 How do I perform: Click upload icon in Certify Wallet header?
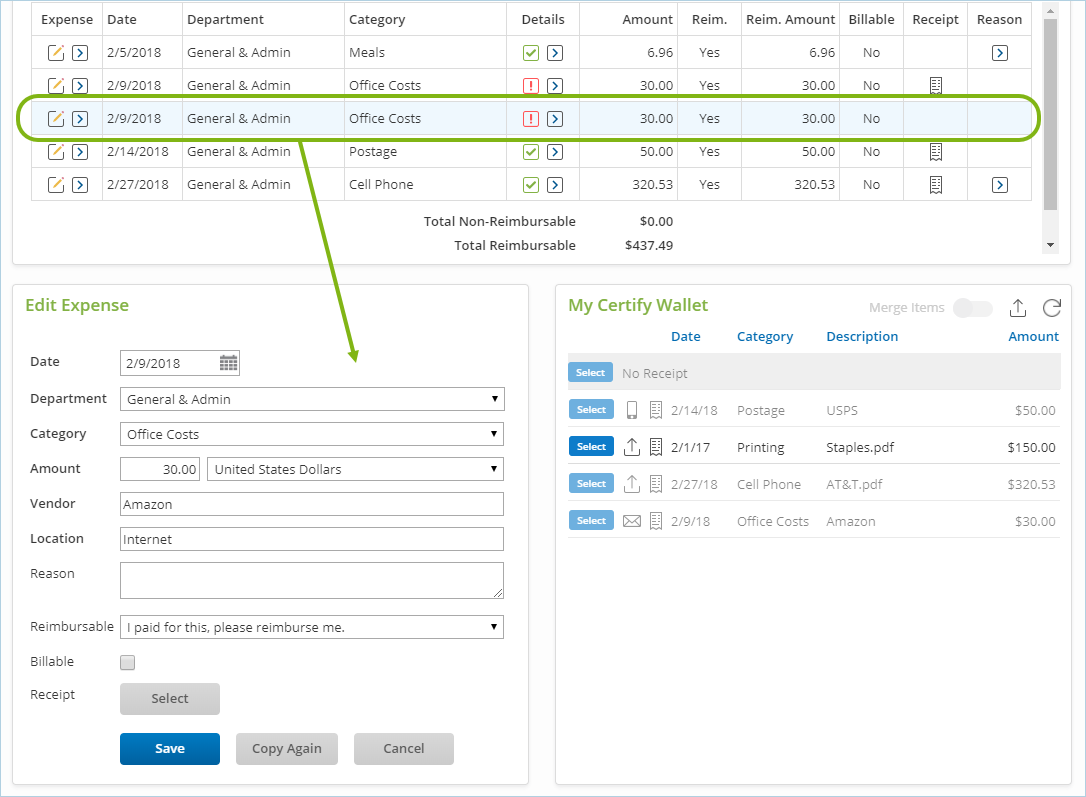point(1017,307)
